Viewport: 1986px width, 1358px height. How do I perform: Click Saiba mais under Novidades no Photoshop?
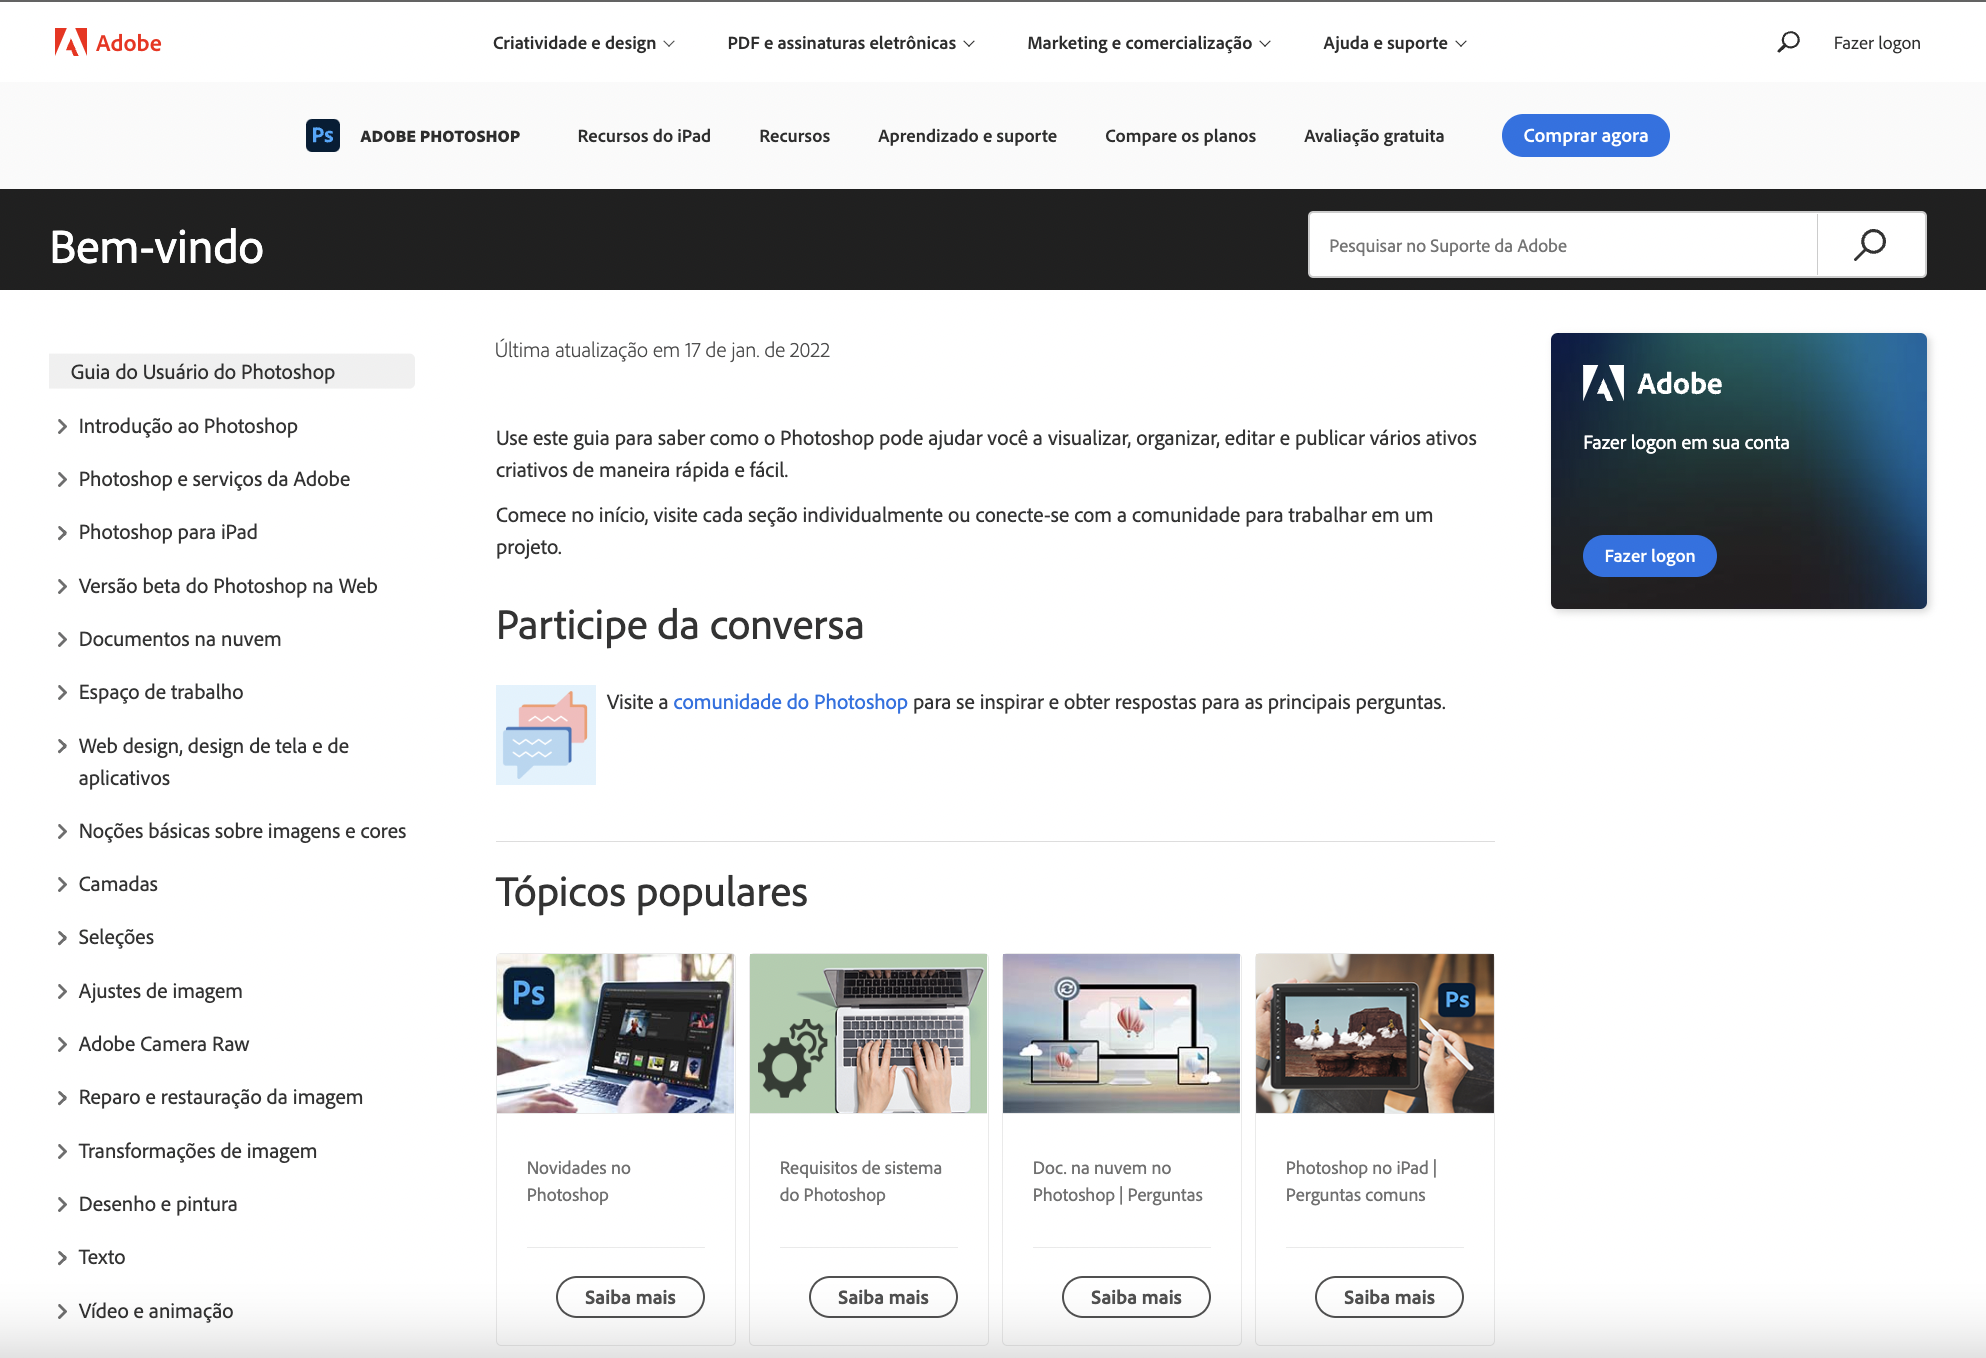pyautogui.click(x=630, y=1297)
